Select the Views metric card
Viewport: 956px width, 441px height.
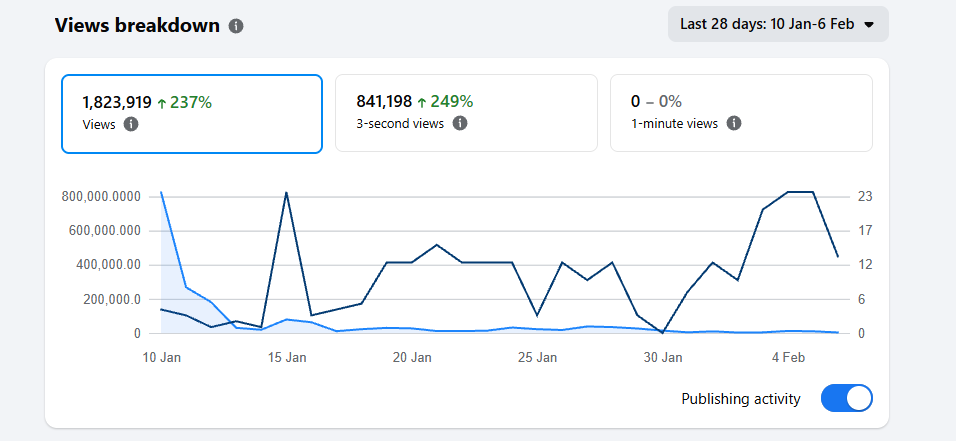click(x=192, y=113)
